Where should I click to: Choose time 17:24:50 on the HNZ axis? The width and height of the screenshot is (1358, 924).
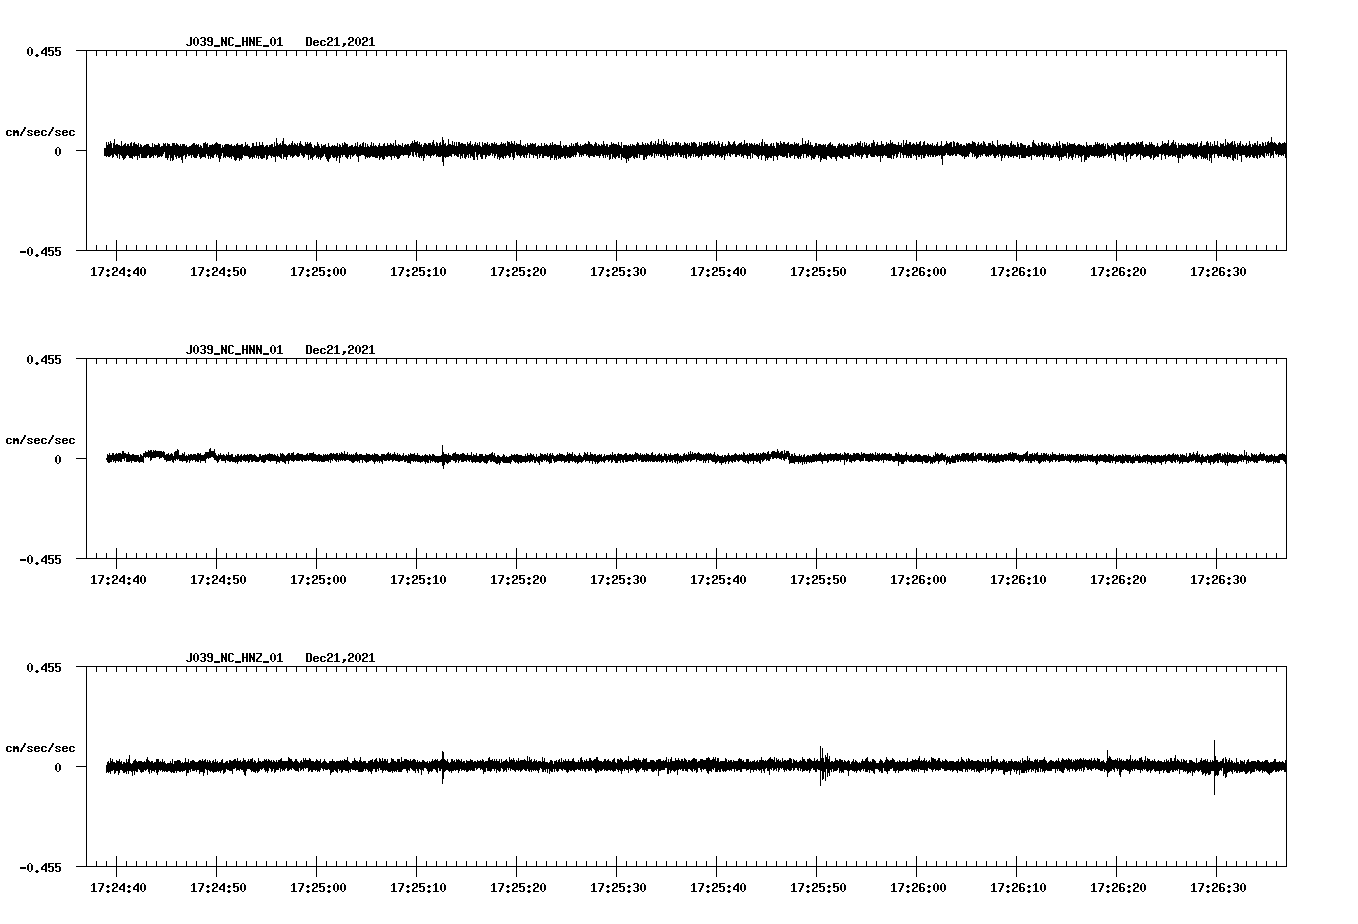point(218,887)
